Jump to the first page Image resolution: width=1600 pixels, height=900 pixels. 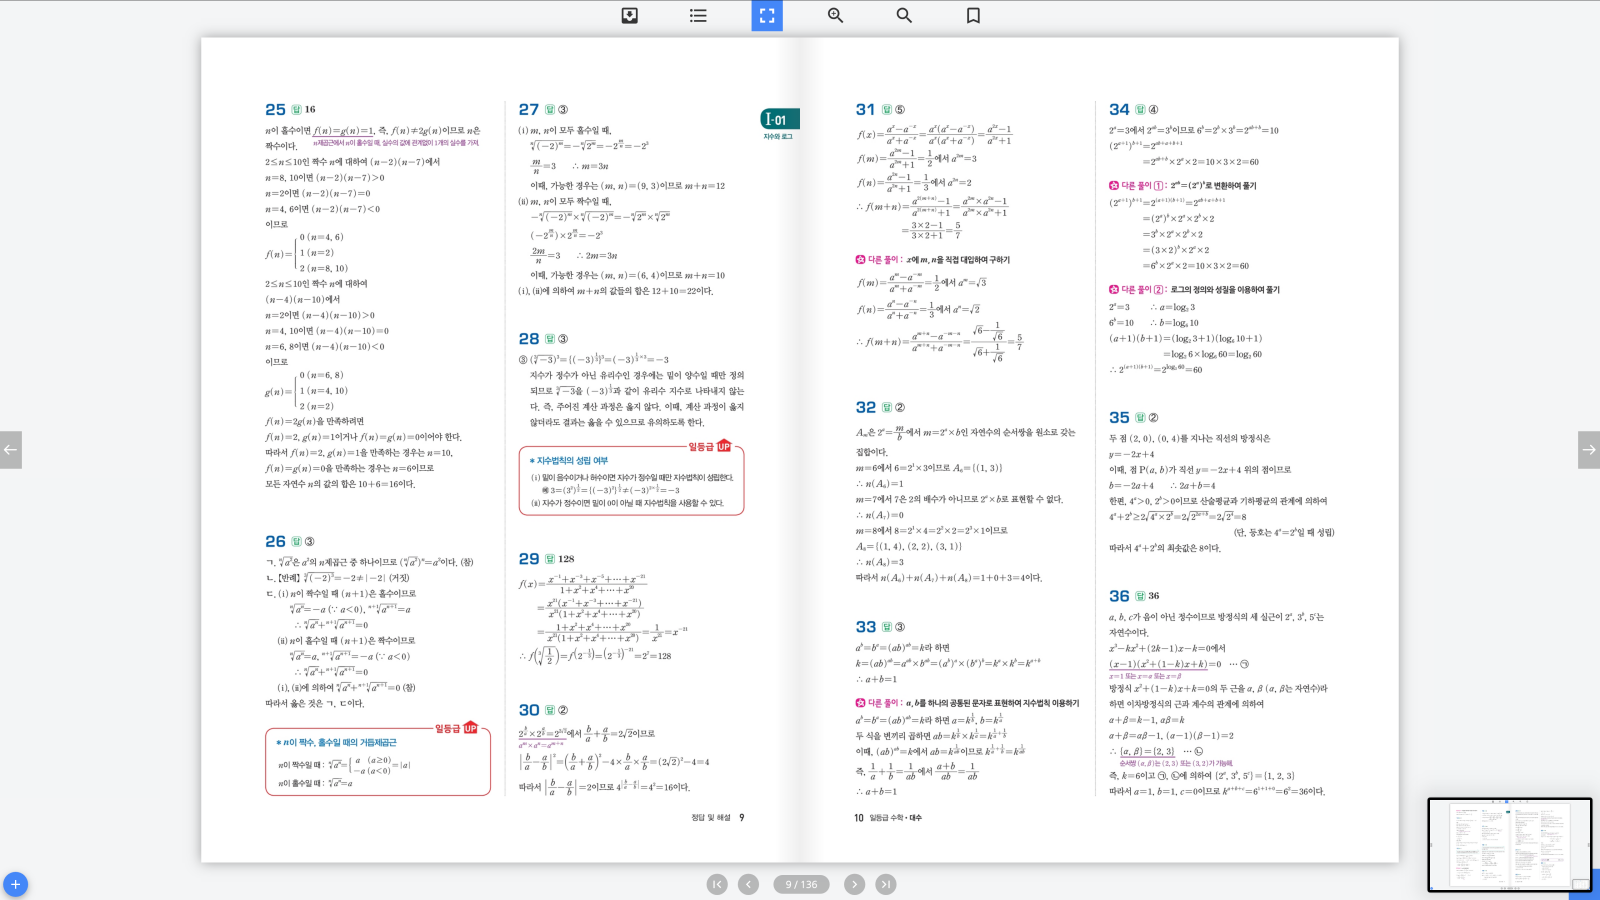(717, 884)
